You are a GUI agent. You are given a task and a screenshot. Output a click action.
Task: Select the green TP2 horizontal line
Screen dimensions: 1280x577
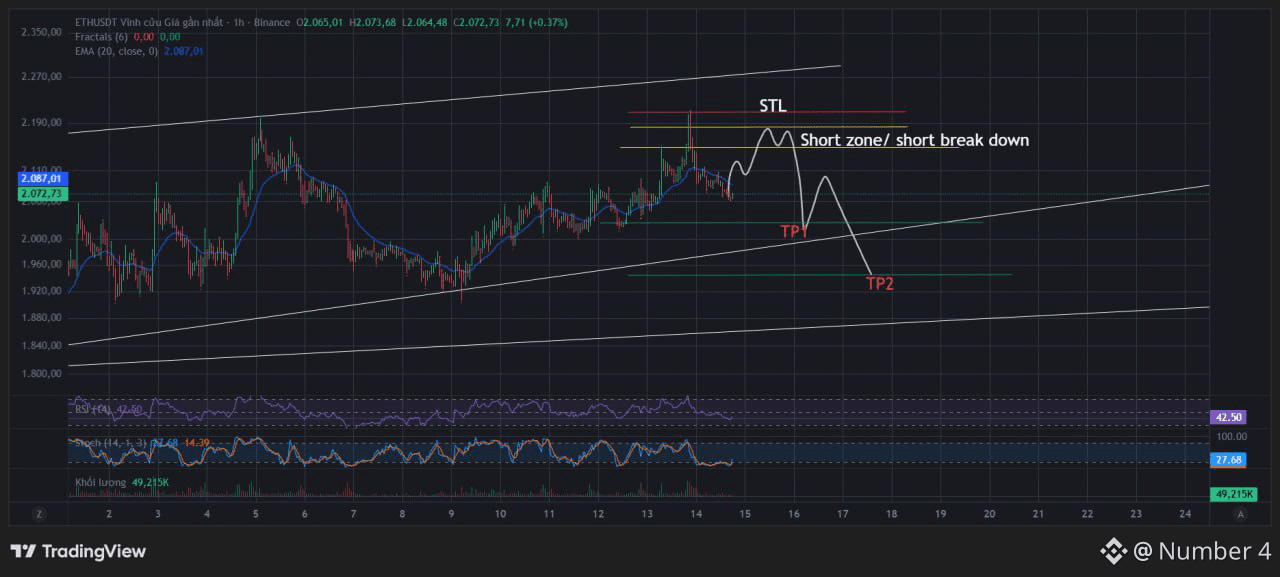tap(820, 274)
